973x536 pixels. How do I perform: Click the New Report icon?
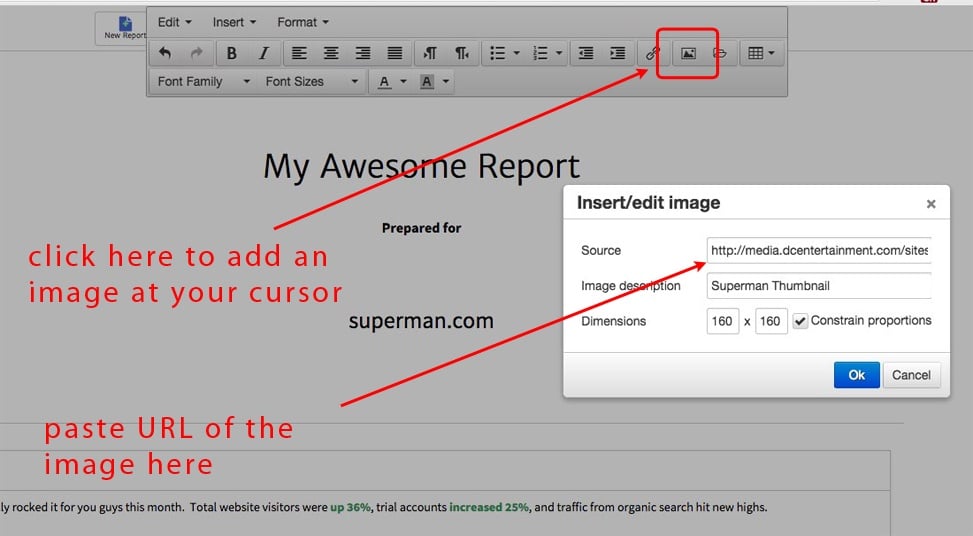(125, 27)
